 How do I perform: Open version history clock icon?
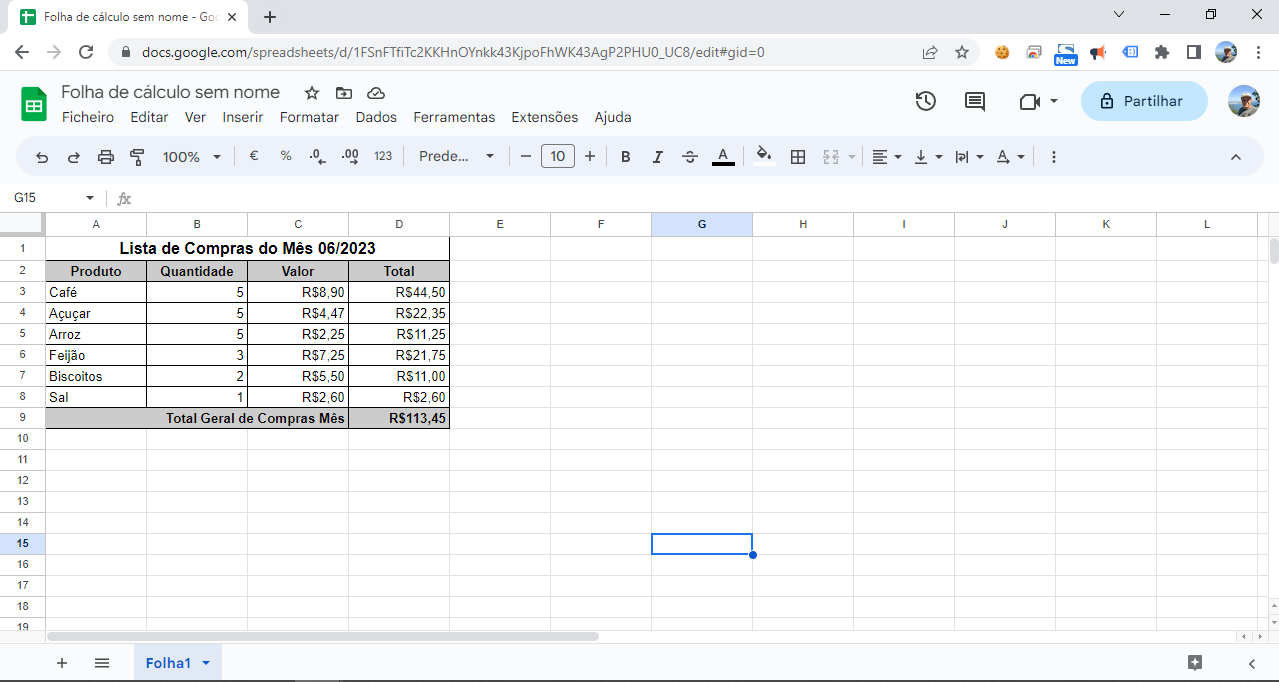[x=926, y=101]
